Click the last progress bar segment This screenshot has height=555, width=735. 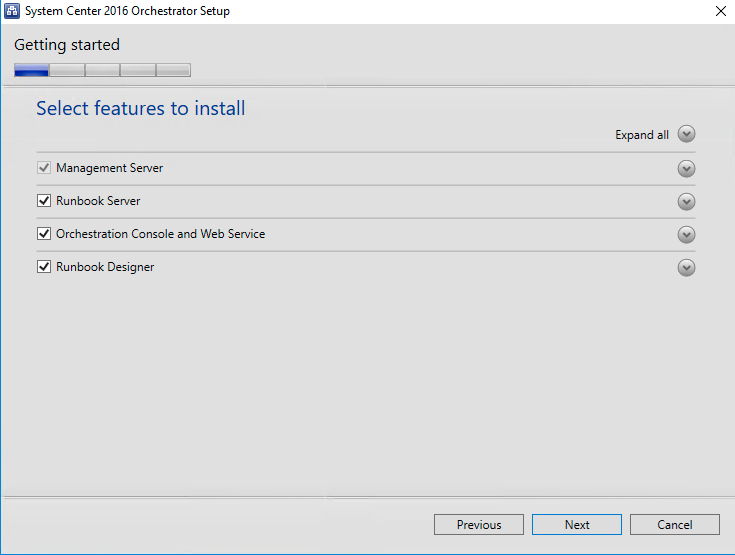(173, 70)
